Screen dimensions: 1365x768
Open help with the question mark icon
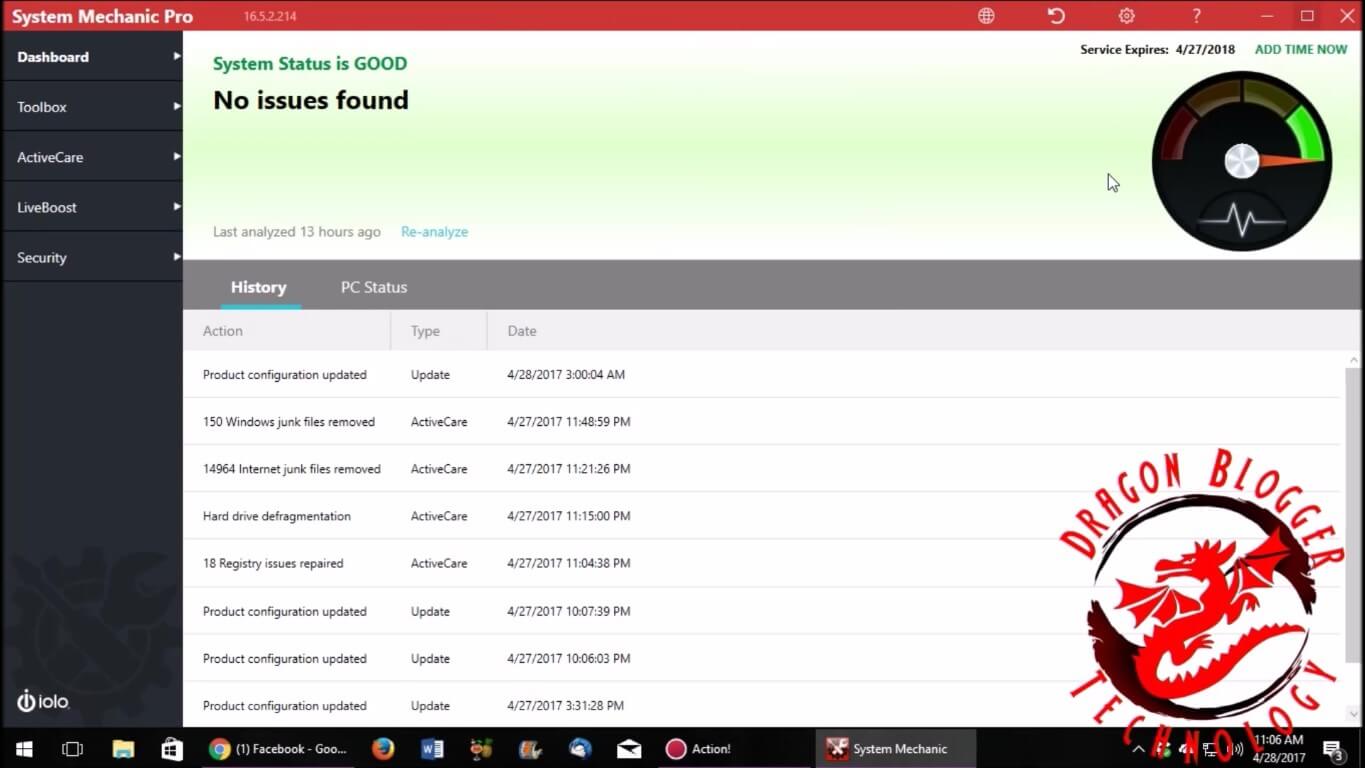pyautogui.click(x=1196, y=16)
